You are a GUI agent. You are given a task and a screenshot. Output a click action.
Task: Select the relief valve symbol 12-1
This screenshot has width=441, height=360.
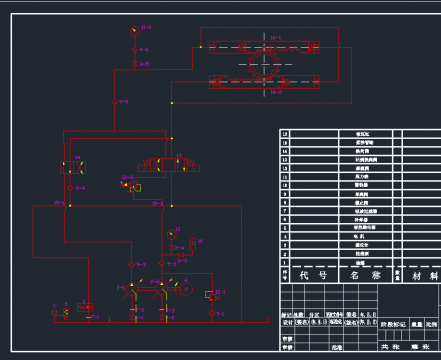pyautogui.click(x=211, y=296)
